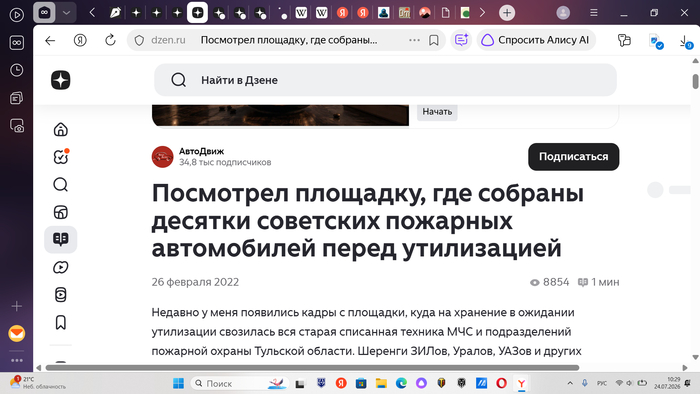Screen dimensions: 700x394
Task: Click the 1 мин reading time
Action: coord(599,282)
